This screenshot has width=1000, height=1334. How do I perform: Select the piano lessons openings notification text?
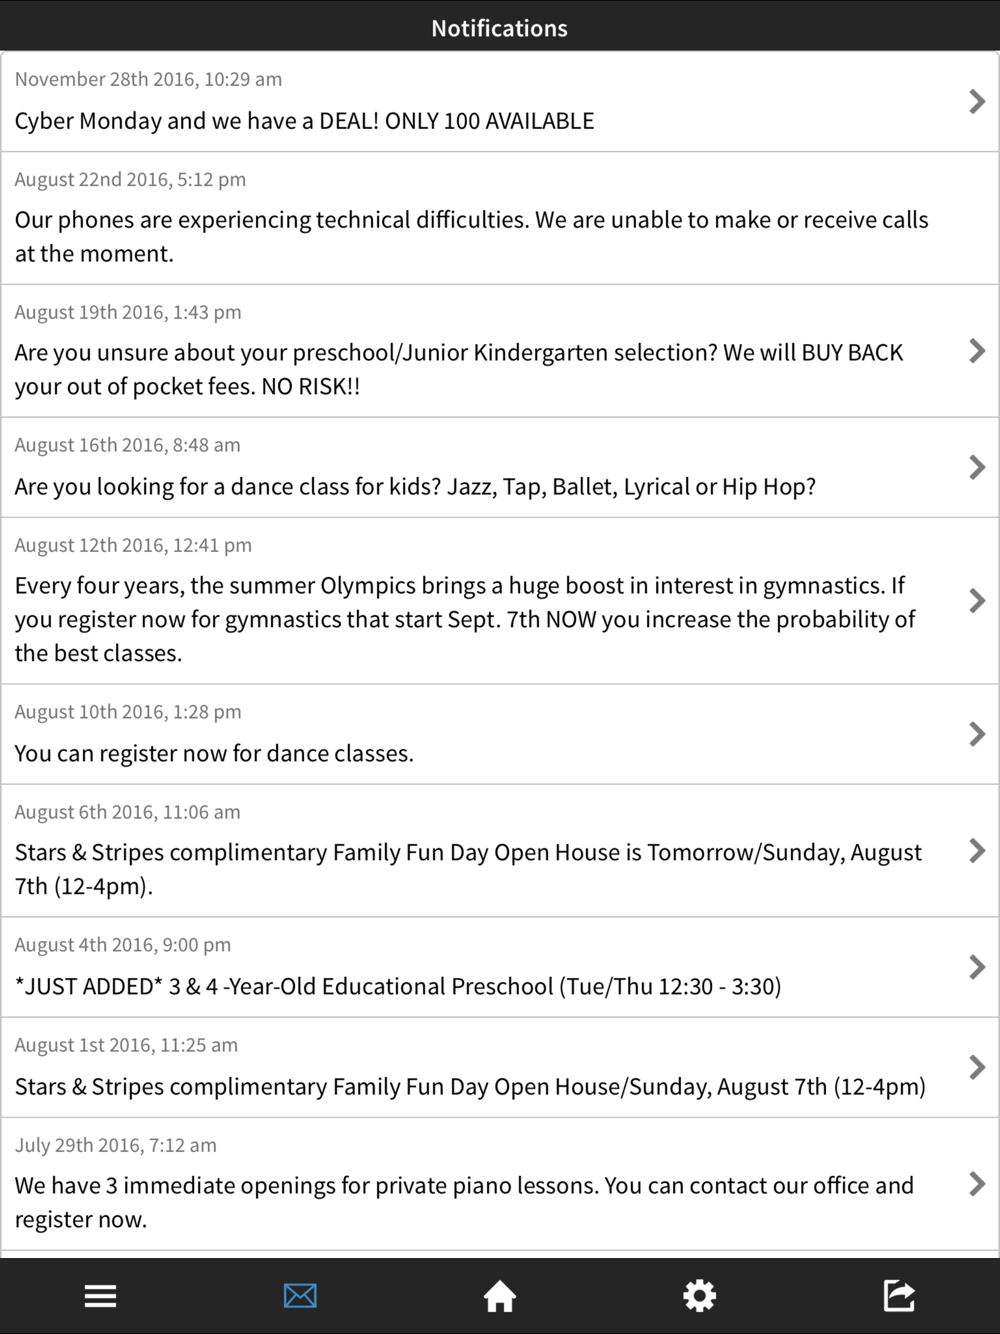464,1202
